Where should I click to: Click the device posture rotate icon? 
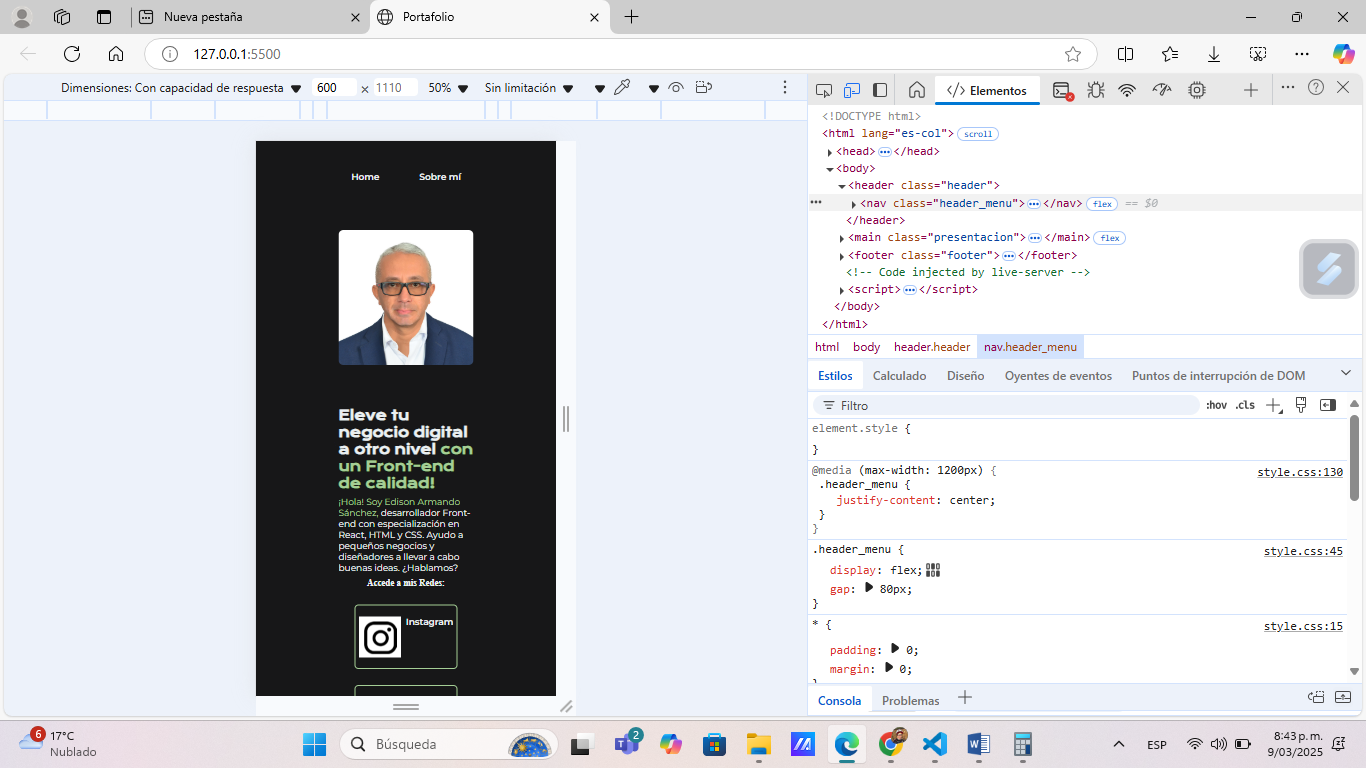703,88
